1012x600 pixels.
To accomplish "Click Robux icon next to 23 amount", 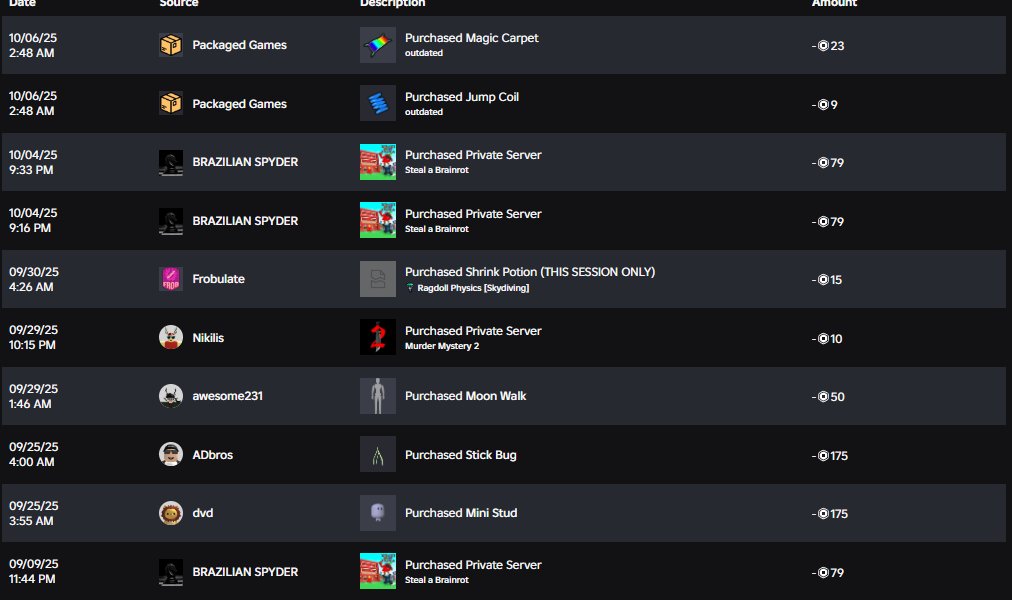I will coord(823,46).
